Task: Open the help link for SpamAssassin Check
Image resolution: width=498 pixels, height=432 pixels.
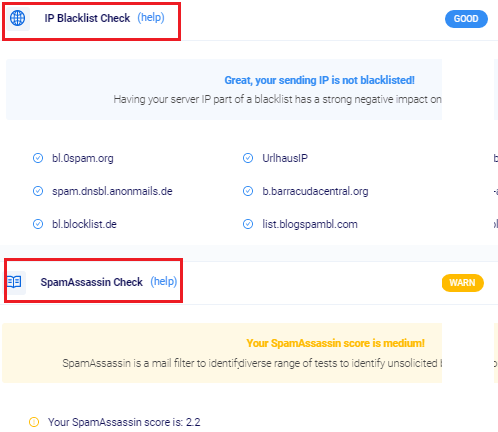Action: (164, 282)
